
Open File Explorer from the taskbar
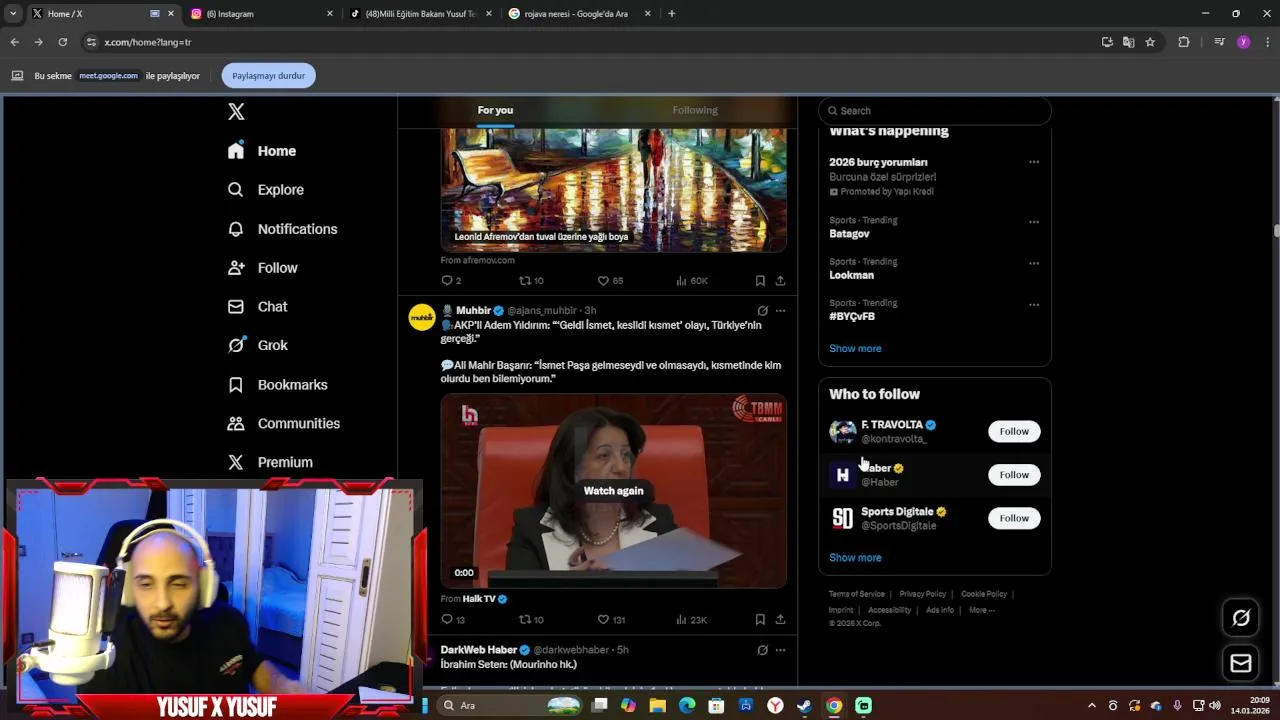click(657, 706)
